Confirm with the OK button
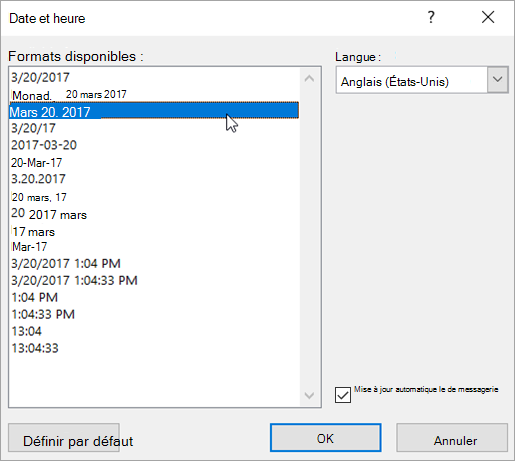The width and height of the screenshot is (515, 461). click(325, 438)
